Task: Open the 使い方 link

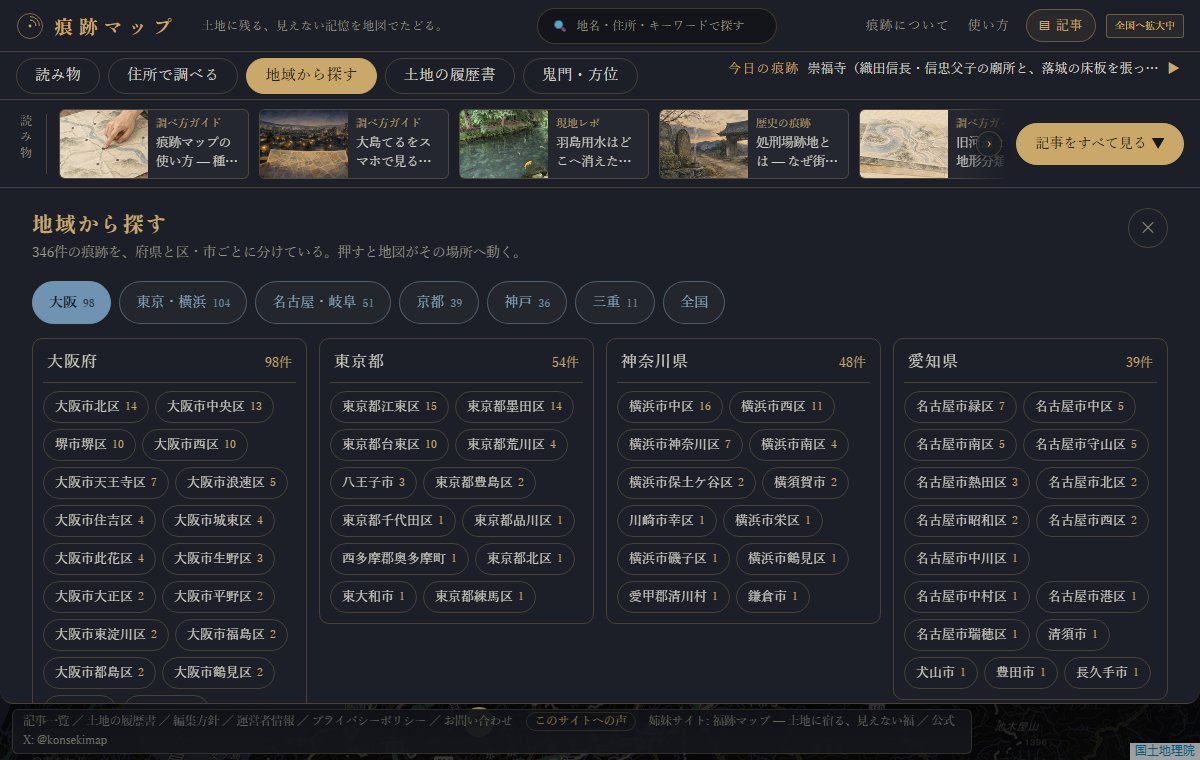Action: pyautogui.click(x=988, y=26)
